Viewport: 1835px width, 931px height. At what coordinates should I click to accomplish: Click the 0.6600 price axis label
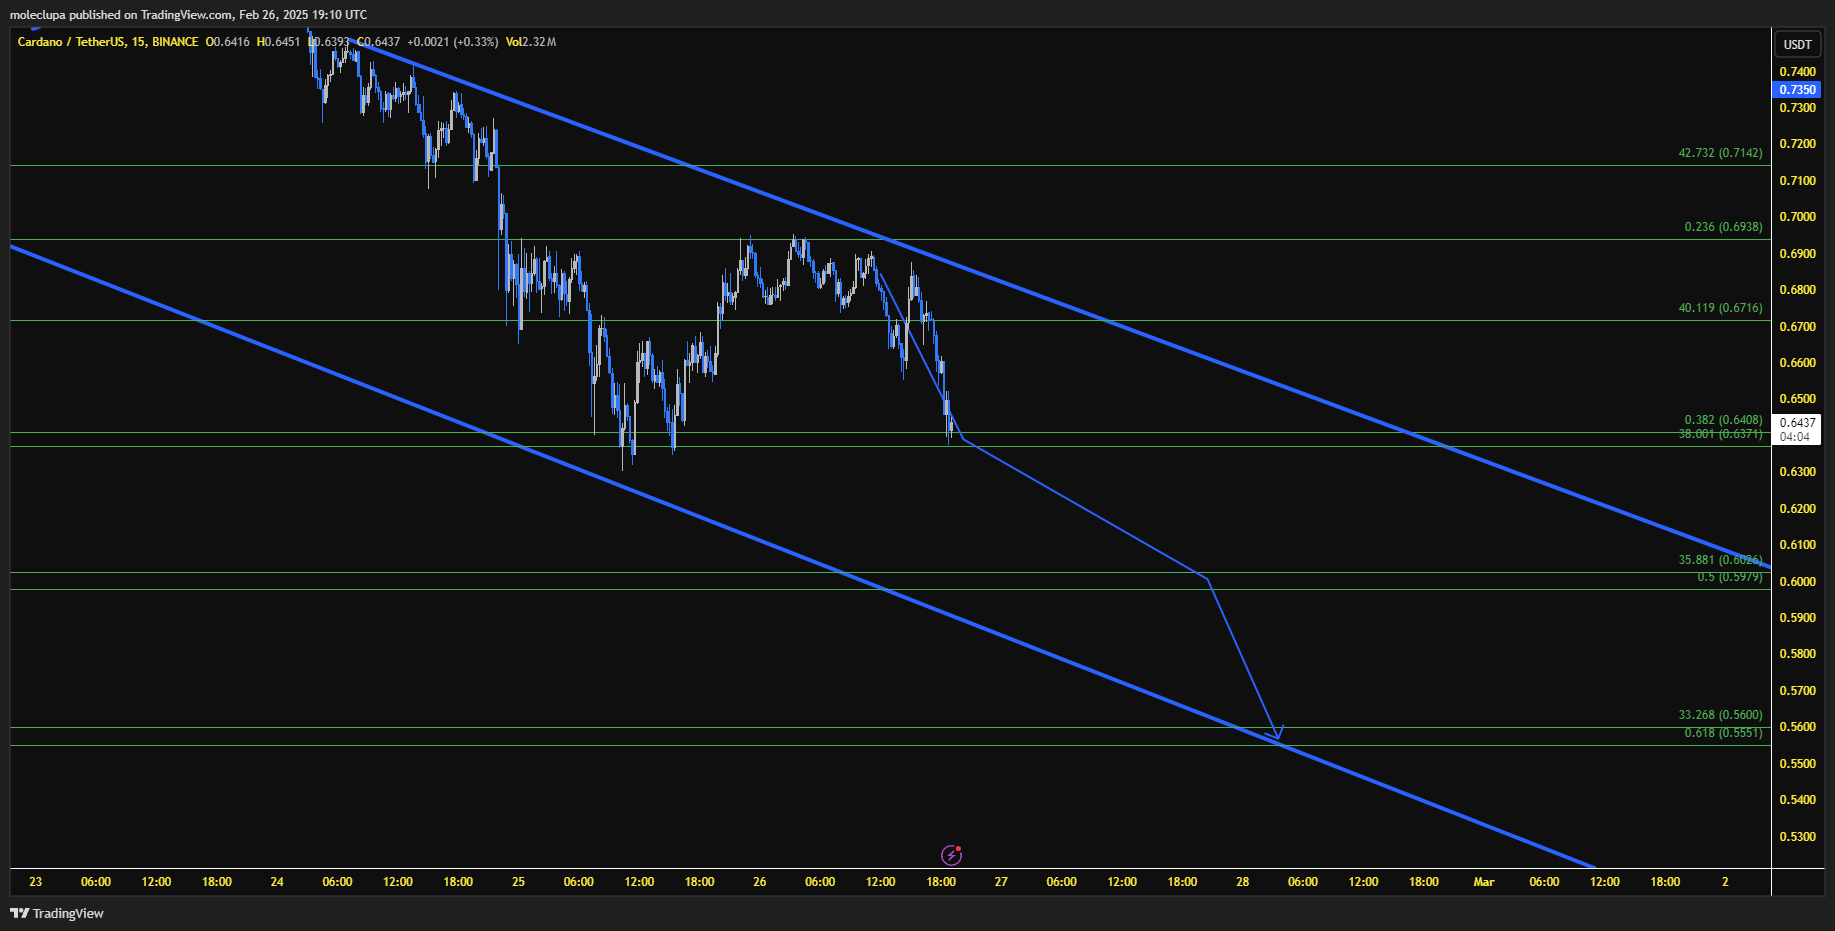[x=1797, y=363]
